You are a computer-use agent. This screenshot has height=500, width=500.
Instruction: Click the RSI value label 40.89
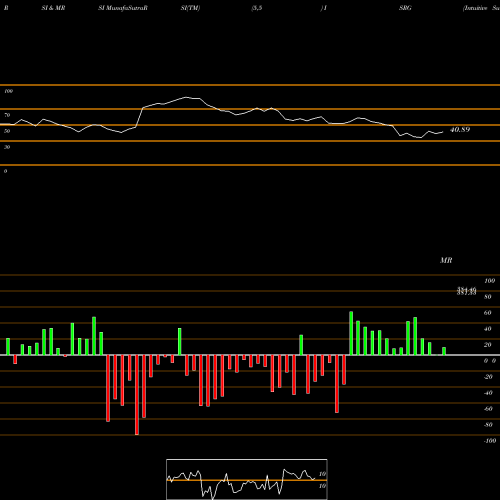pyautogui.click(x=460, y=130)
